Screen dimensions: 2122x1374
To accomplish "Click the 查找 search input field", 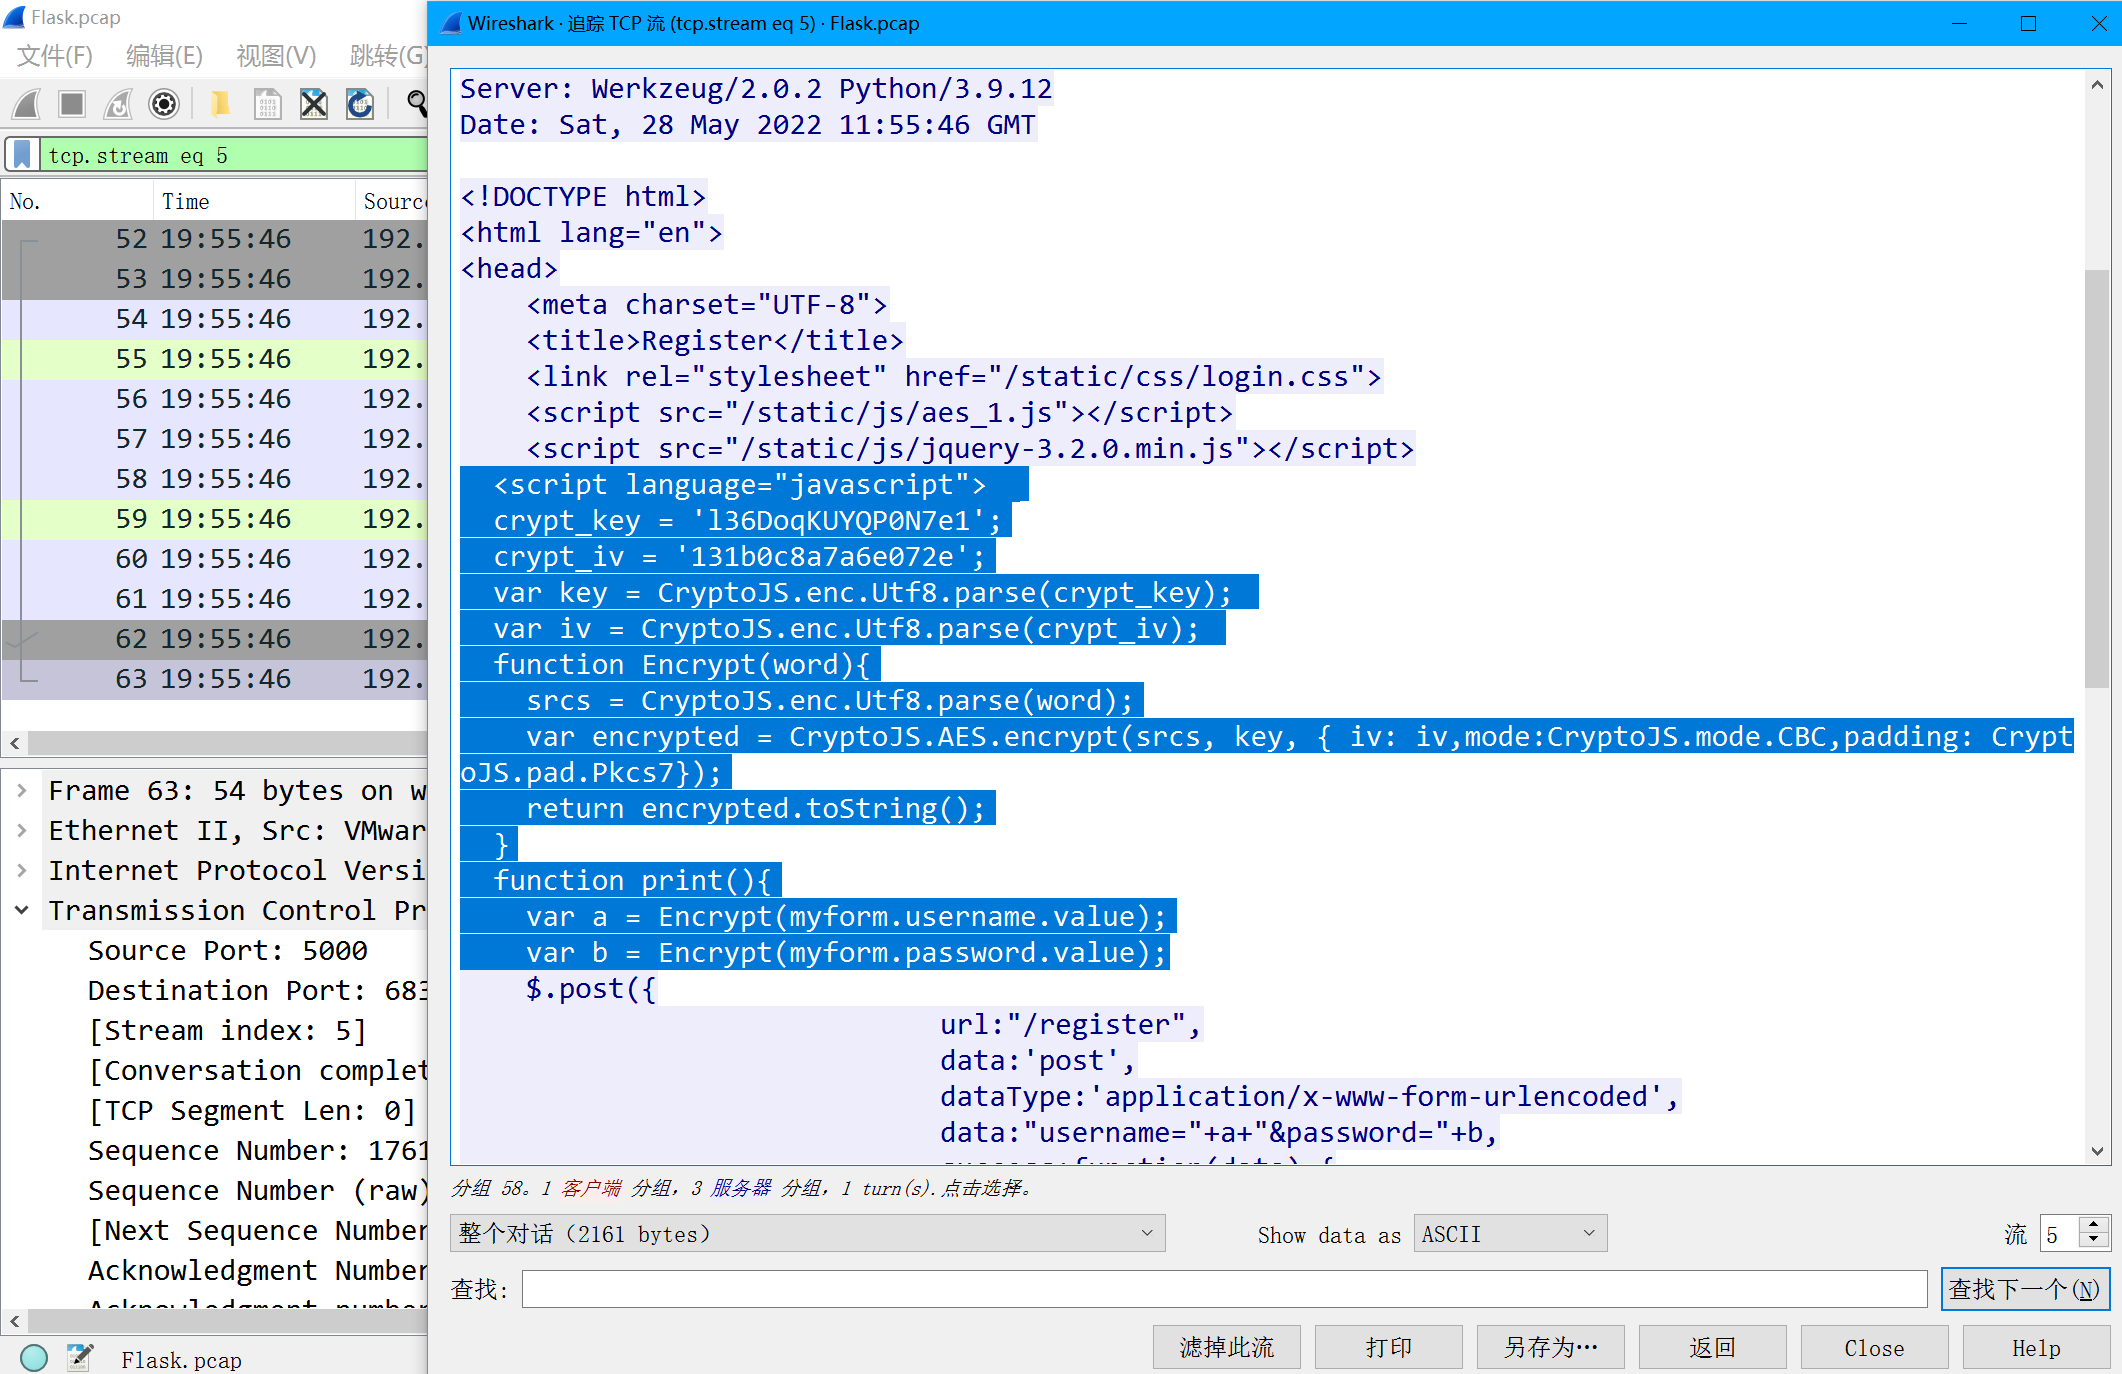I will pyautogui.click(x=1224, y=1289).
